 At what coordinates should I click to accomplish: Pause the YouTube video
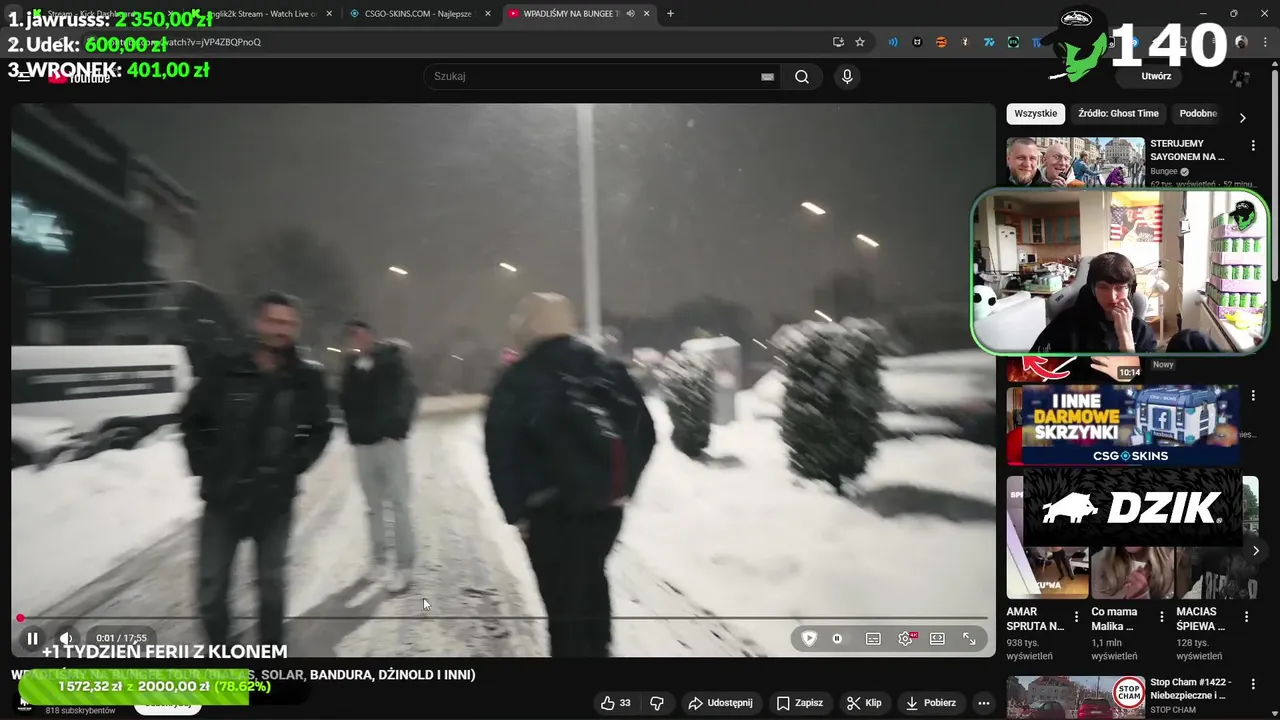[x=32, y=638]
